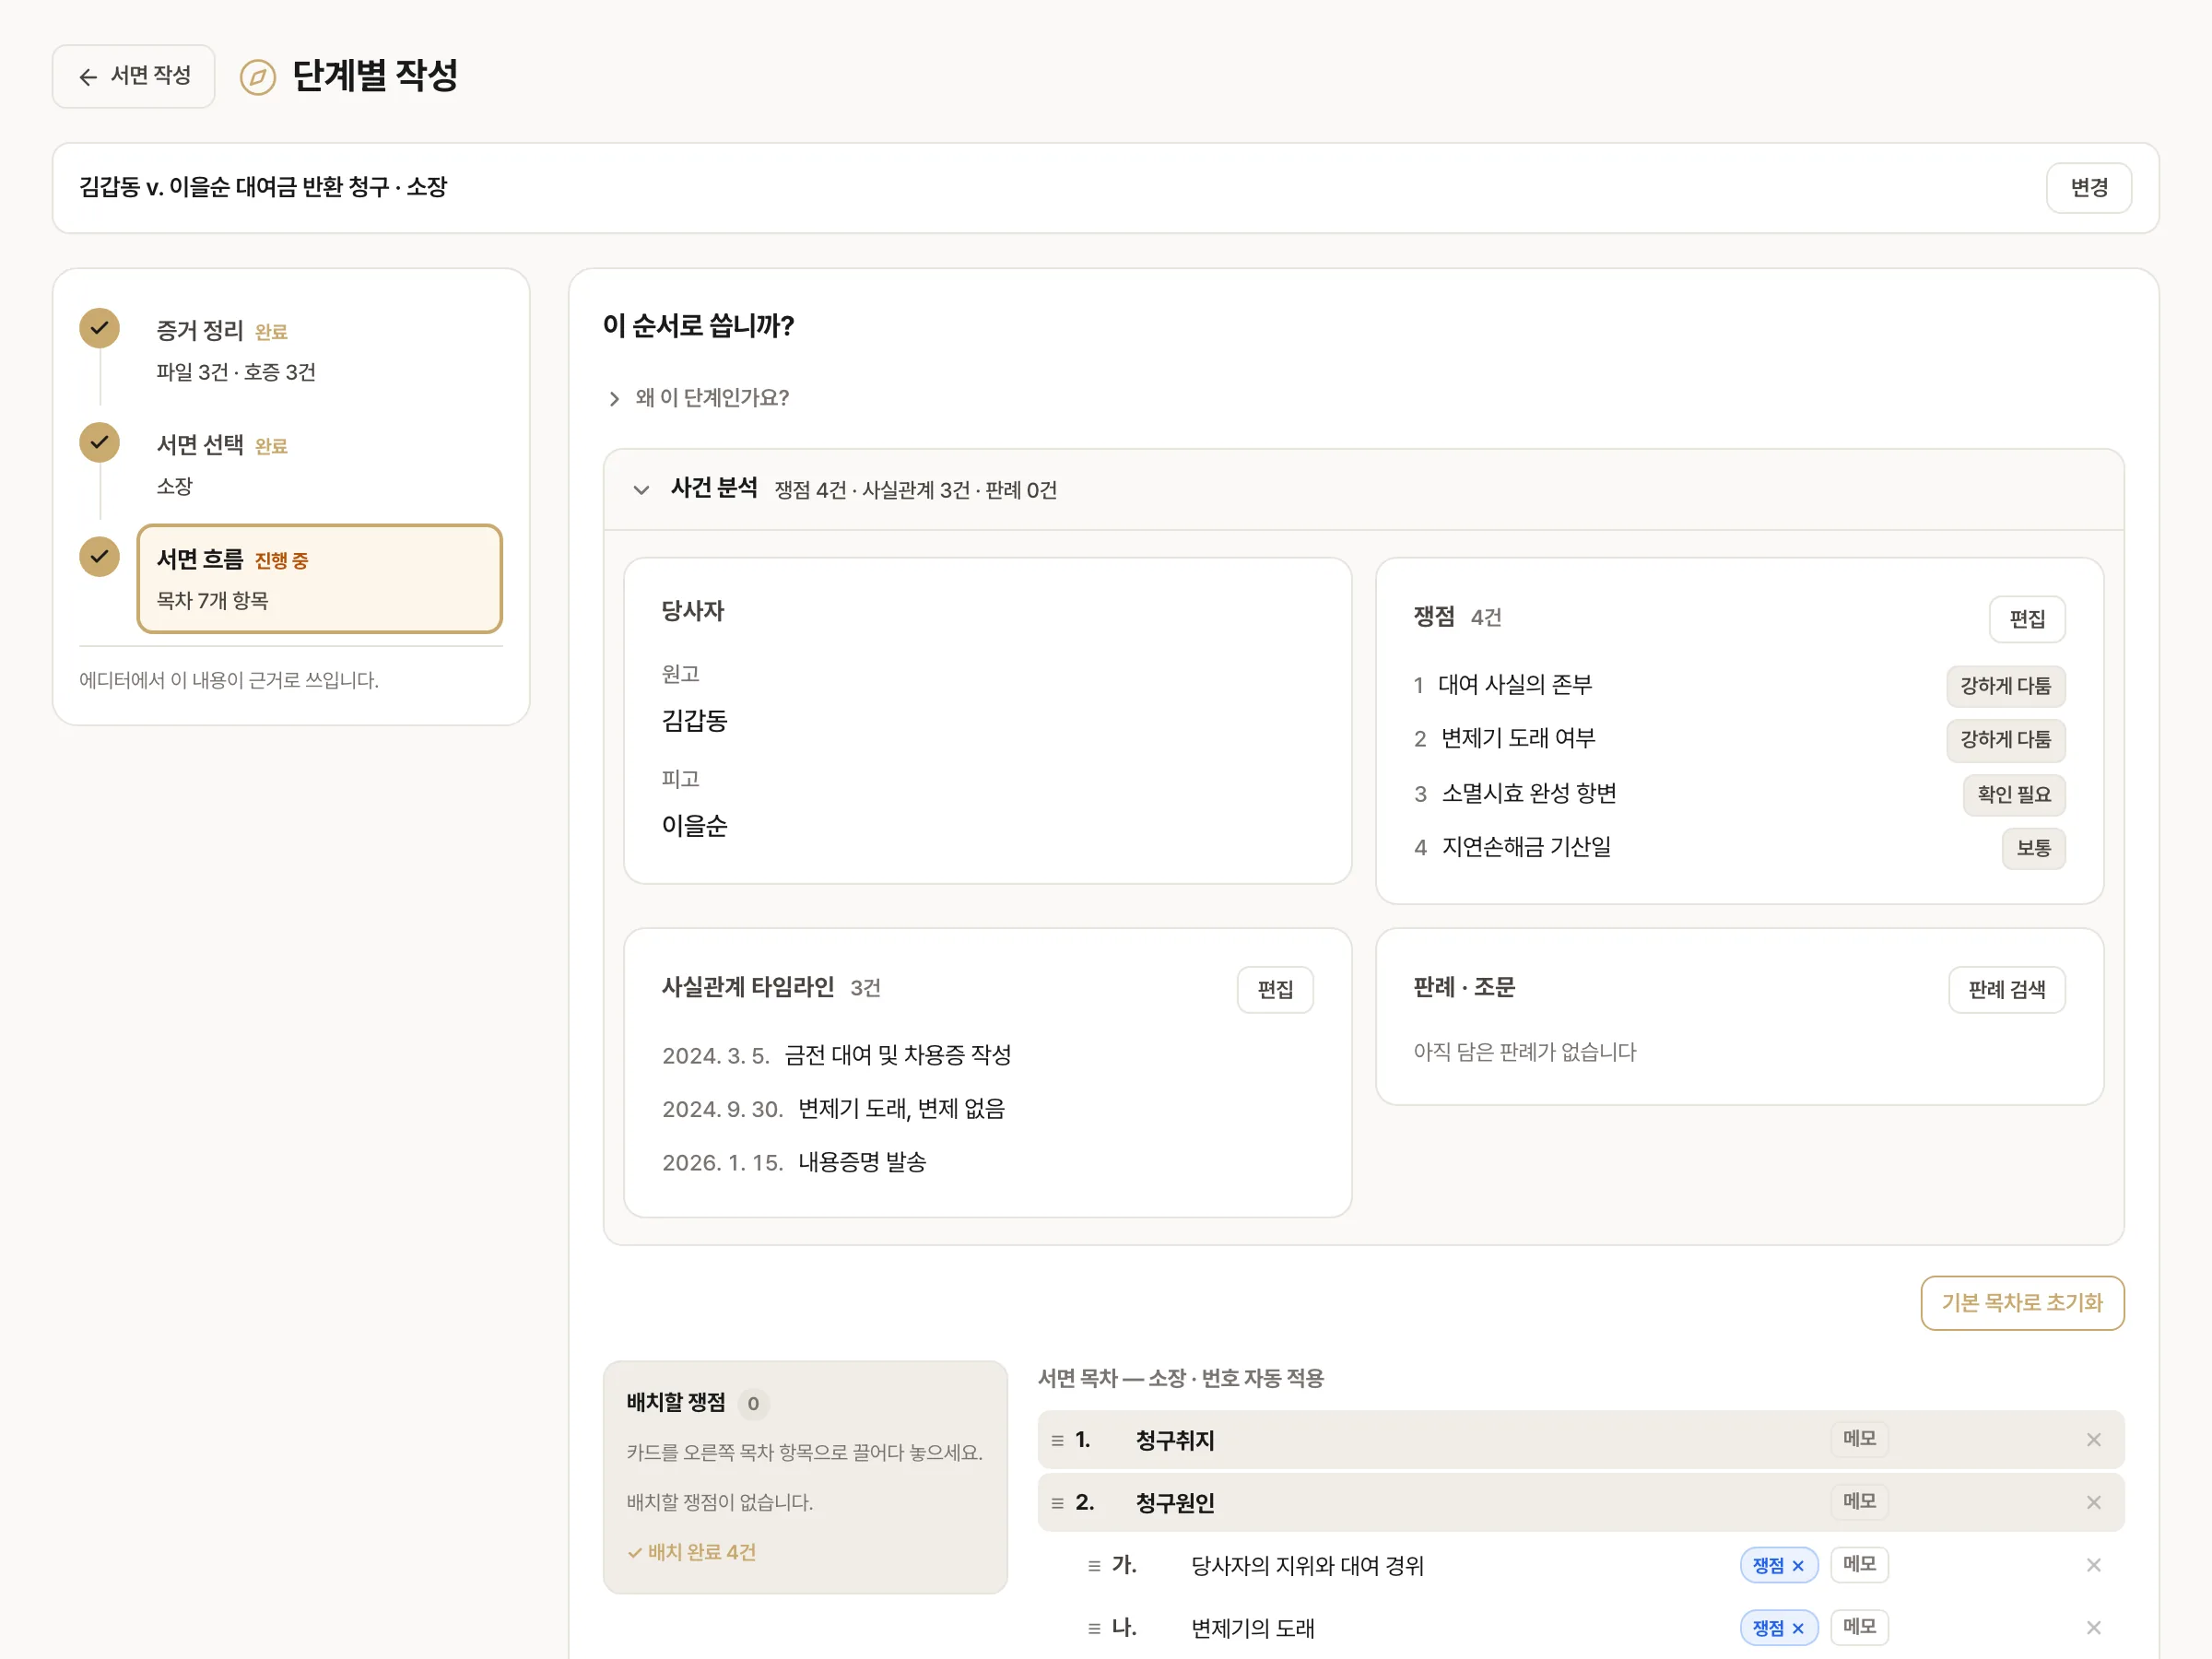The height and width of the screenshot is (1659, 2212).
Task: Click outline title 청구원인
Action: point(1174,1504)
